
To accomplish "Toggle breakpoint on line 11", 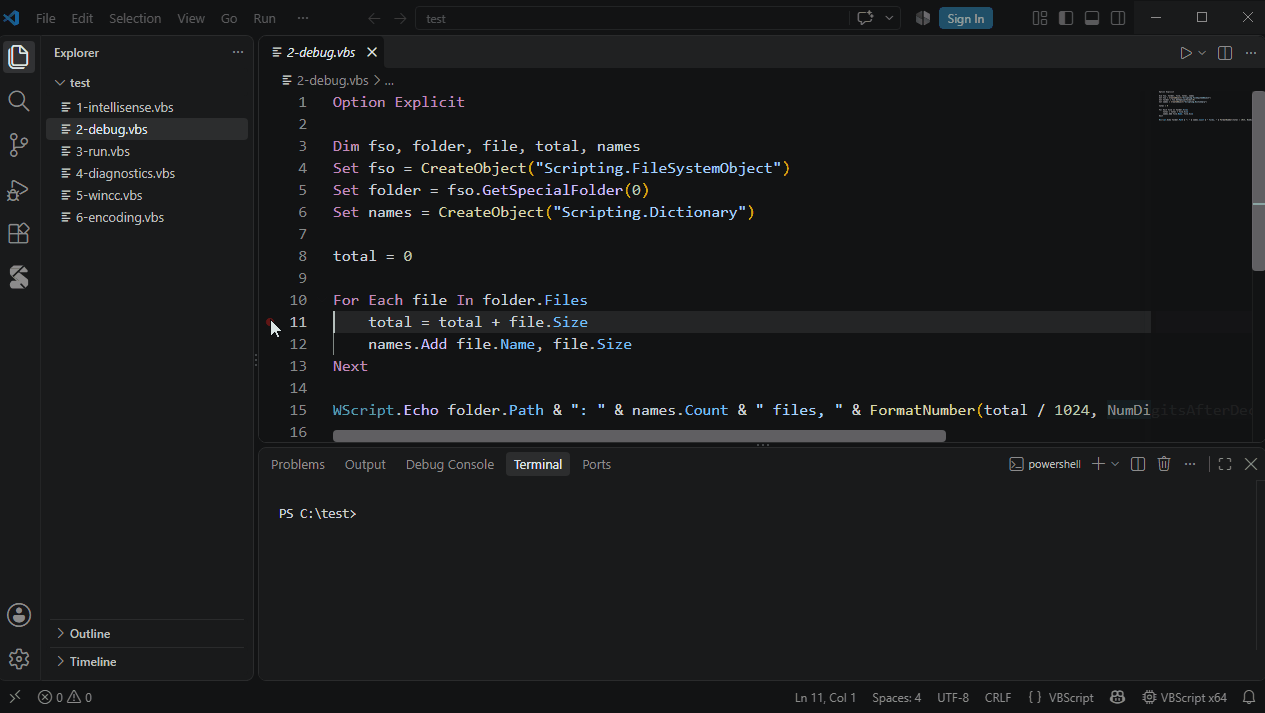I will tap(270, 322).
